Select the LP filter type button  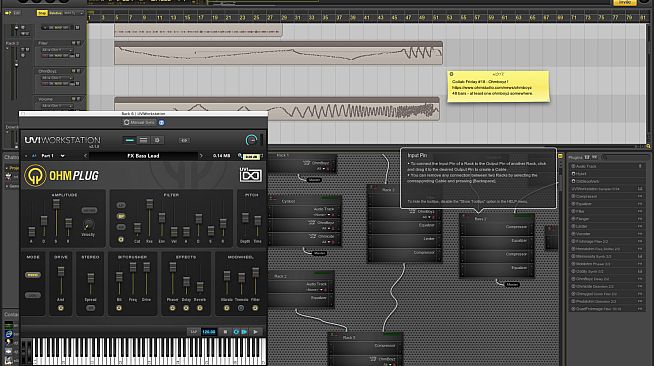(x=121, y=205)
